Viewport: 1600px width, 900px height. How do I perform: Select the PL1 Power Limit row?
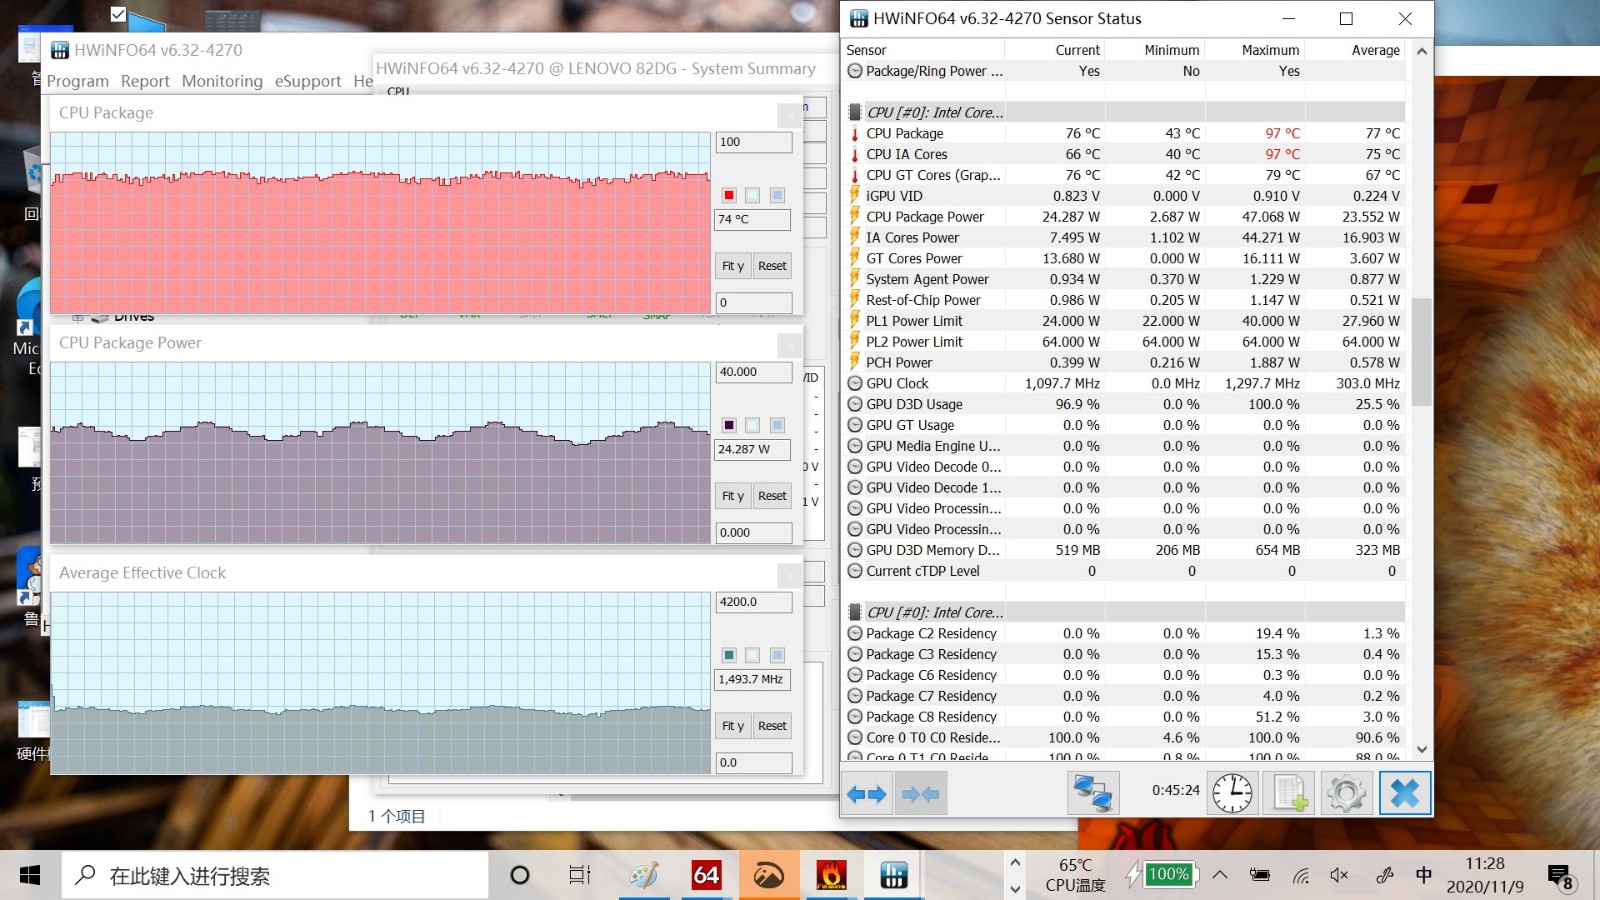pos(1124,321)
